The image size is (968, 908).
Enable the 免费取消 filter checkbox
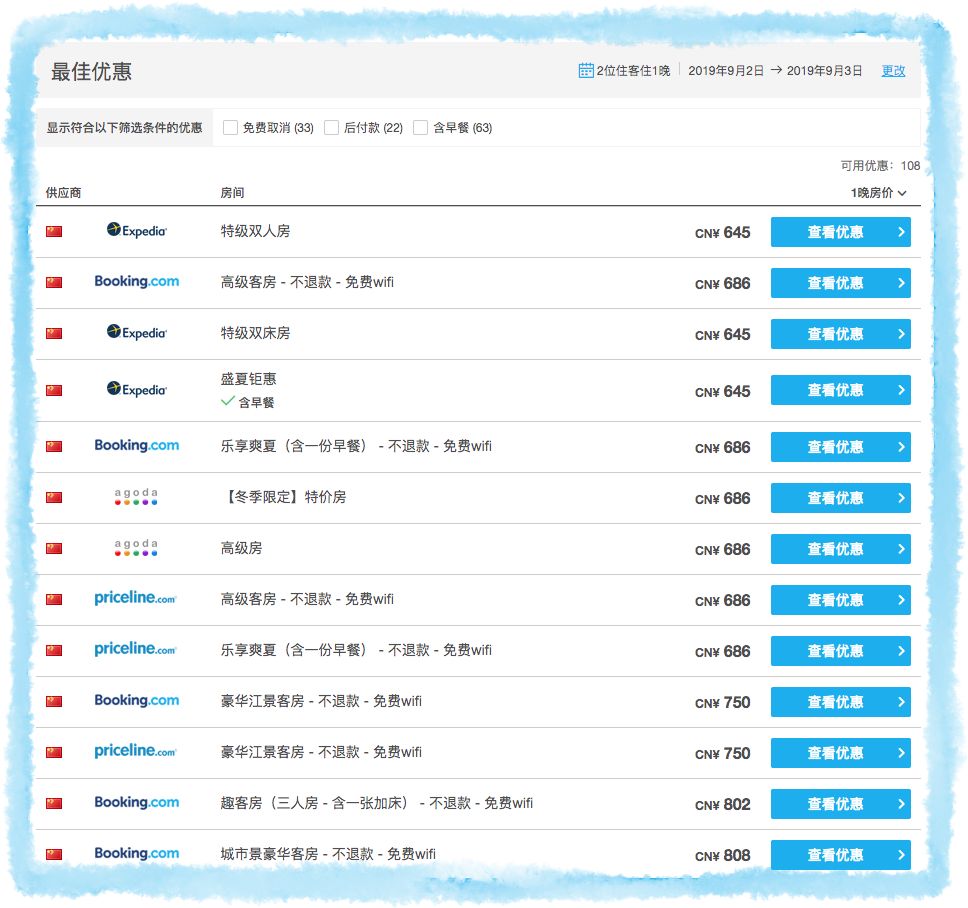(x=230, y=127)
